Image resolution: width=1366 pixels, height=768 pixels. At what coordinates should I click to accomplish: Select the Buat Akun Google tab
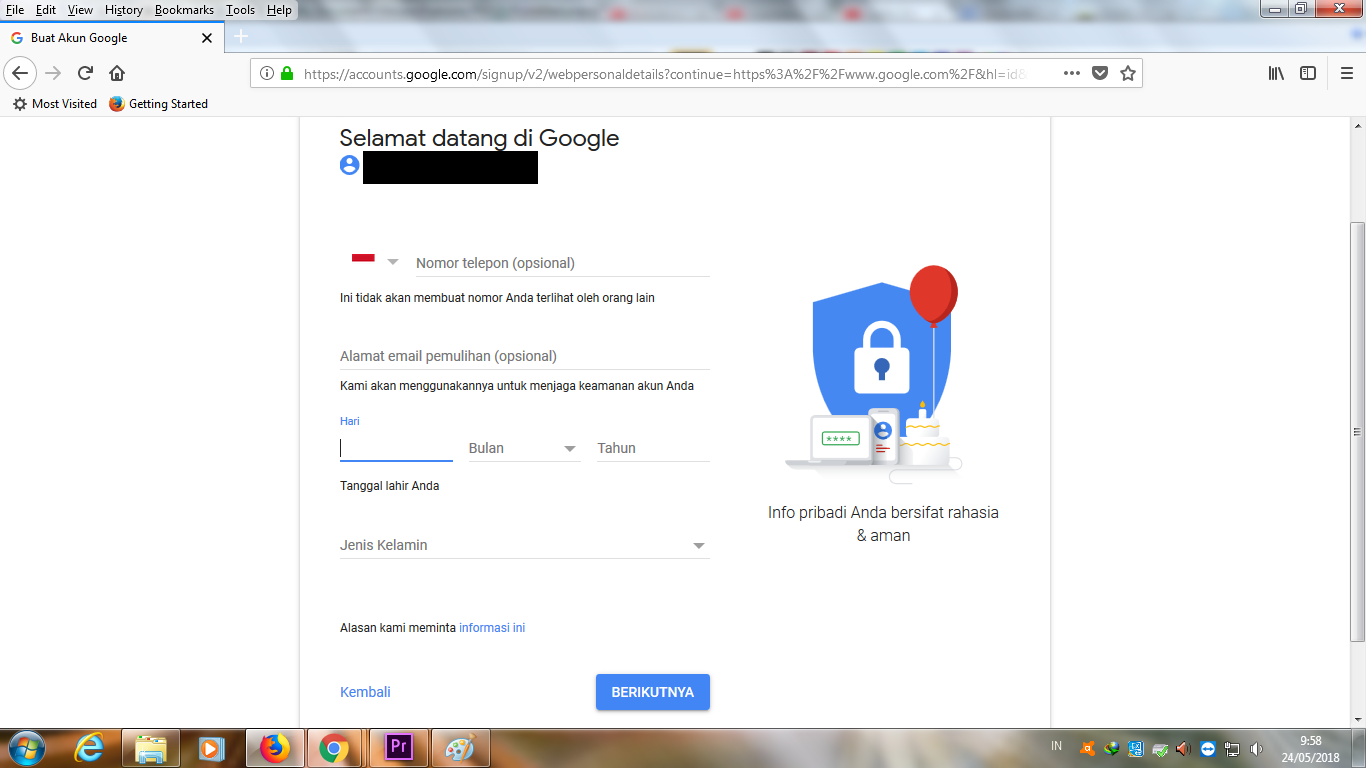point(112,38)
